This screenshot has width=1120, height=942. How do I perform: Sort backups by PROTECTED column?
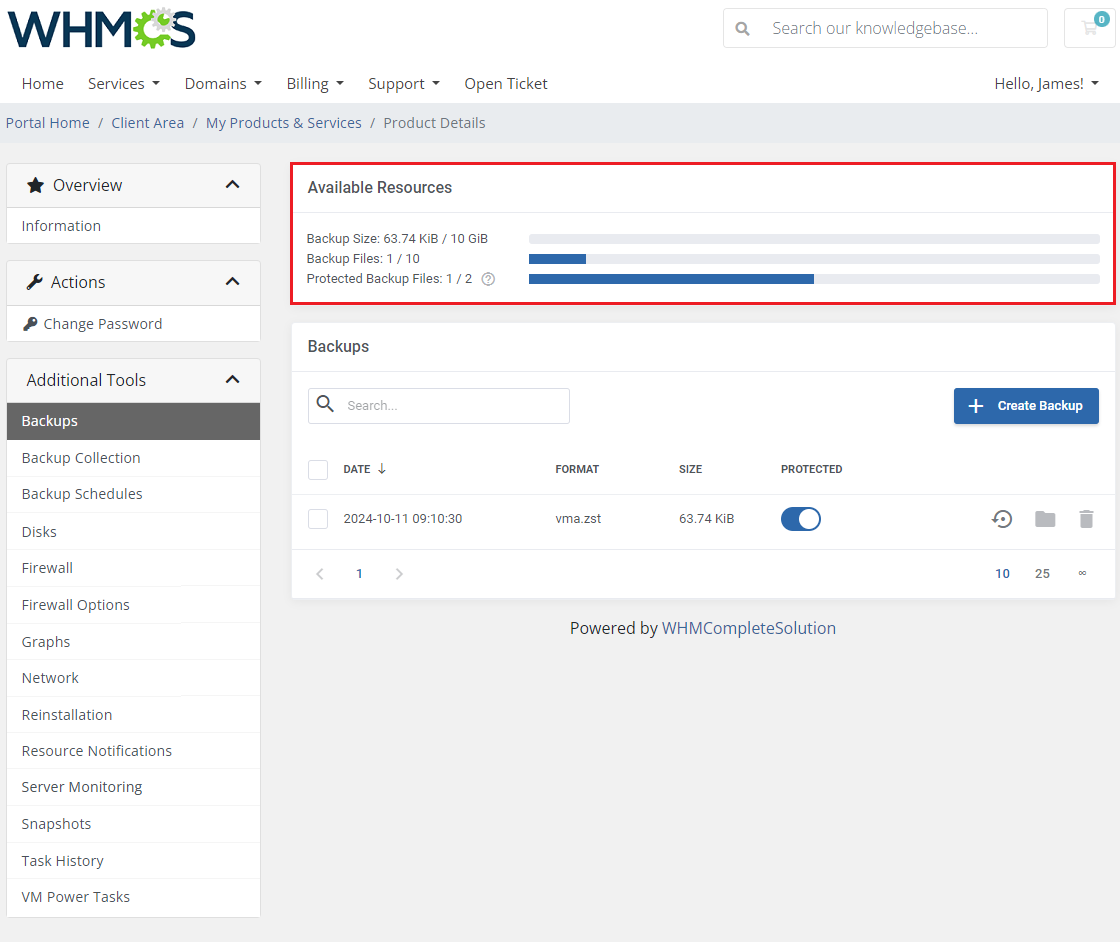coord(811,469)
